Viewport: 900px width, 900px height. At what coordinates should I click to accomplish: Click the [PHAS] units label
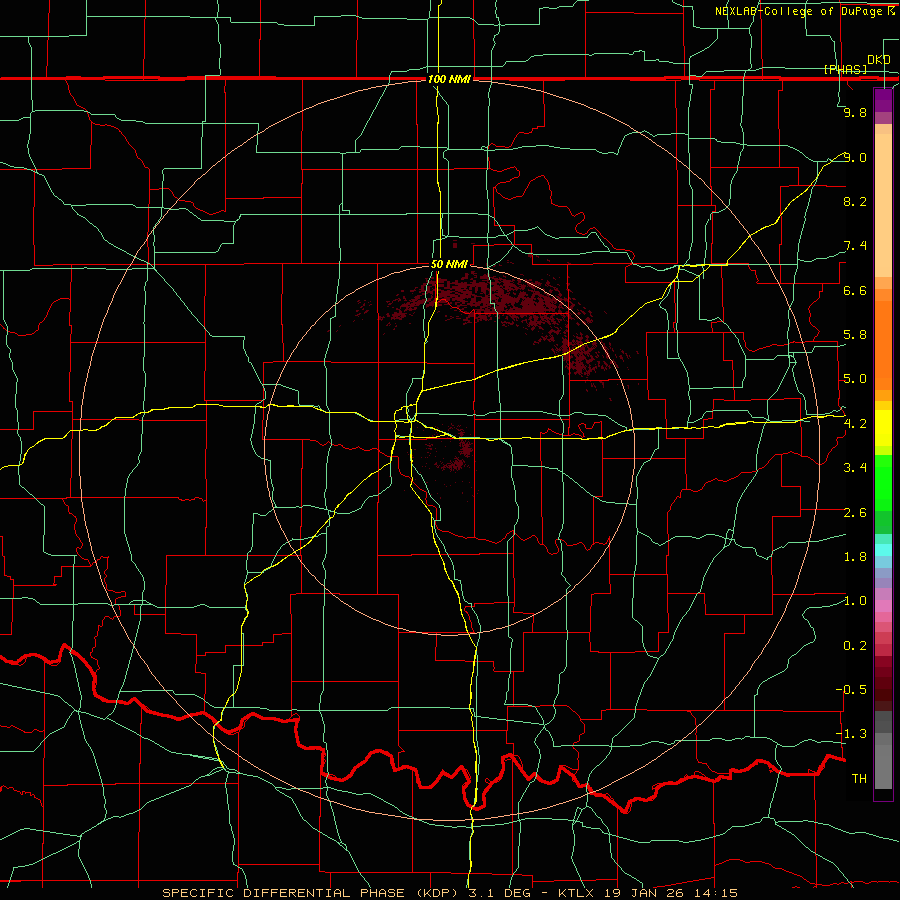pyautogui.click(x=845, y=69)
